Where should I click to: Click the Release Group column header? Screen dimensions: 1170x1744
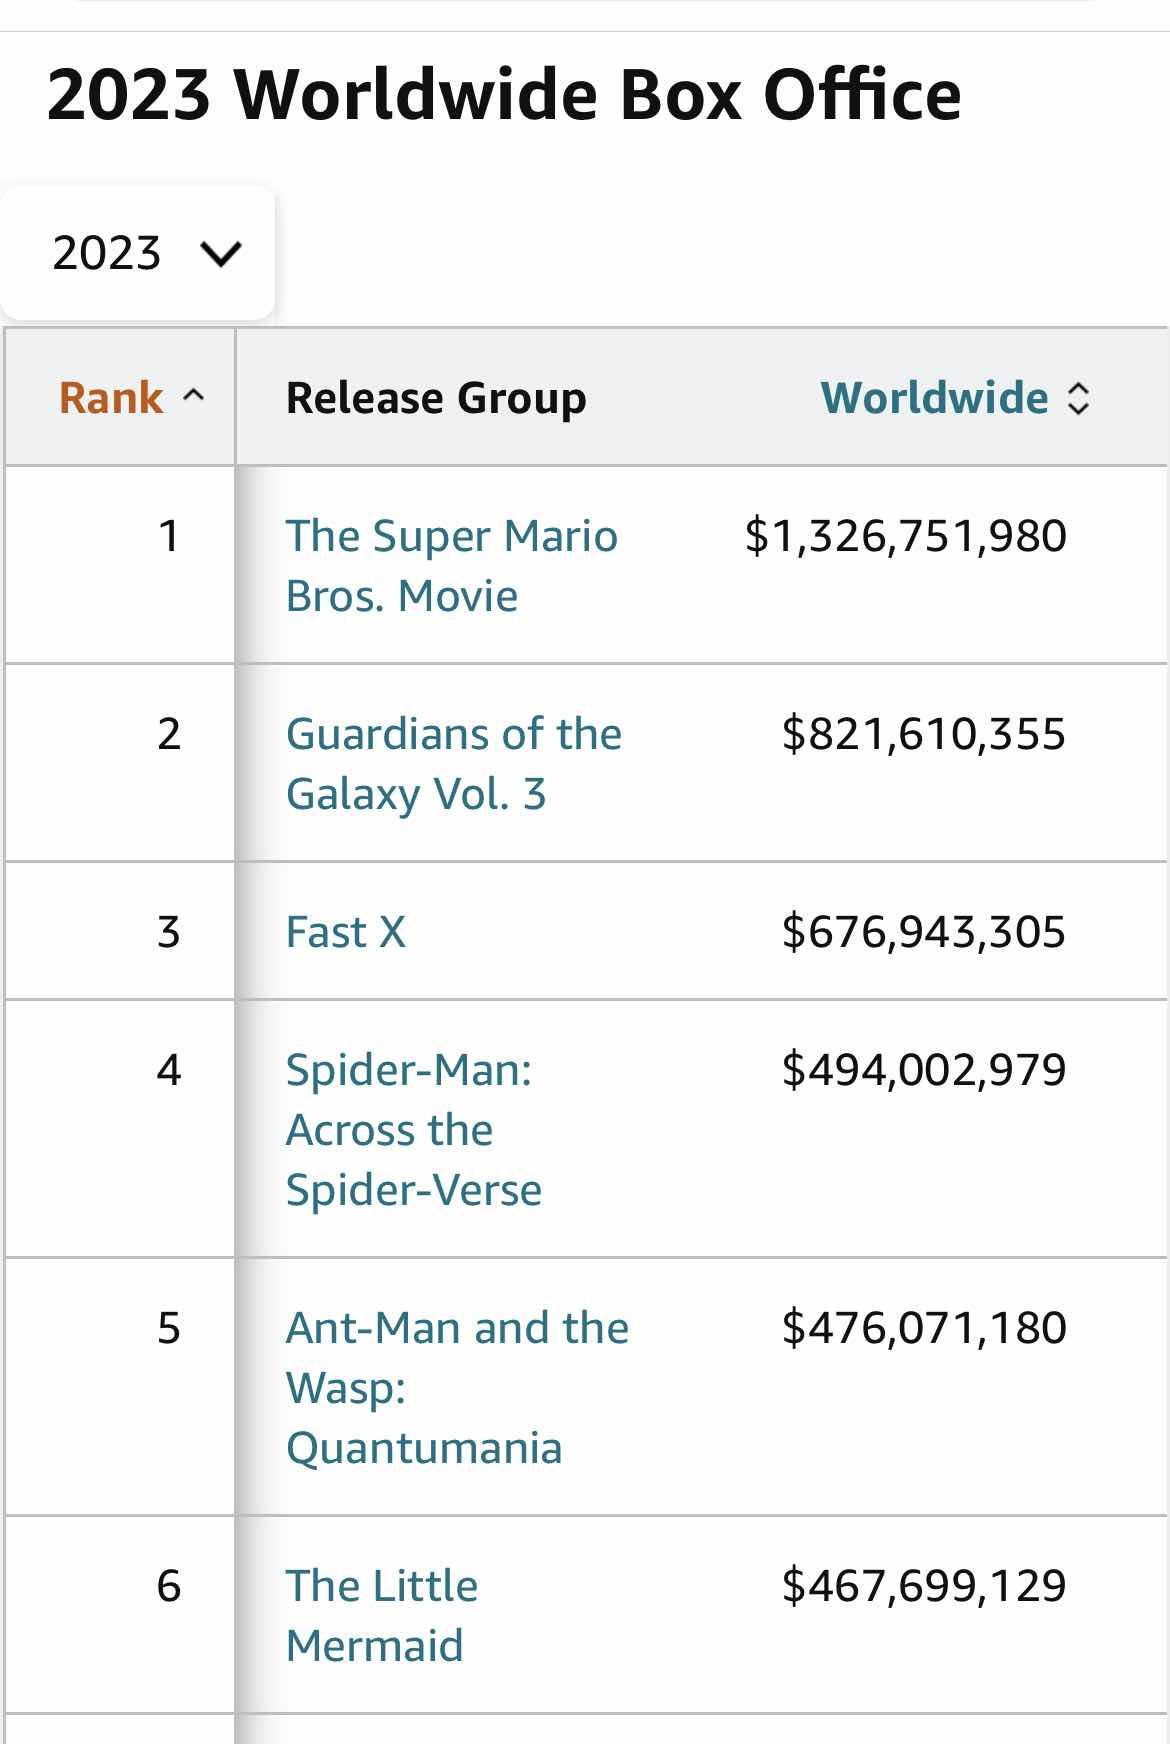[436, 398]
